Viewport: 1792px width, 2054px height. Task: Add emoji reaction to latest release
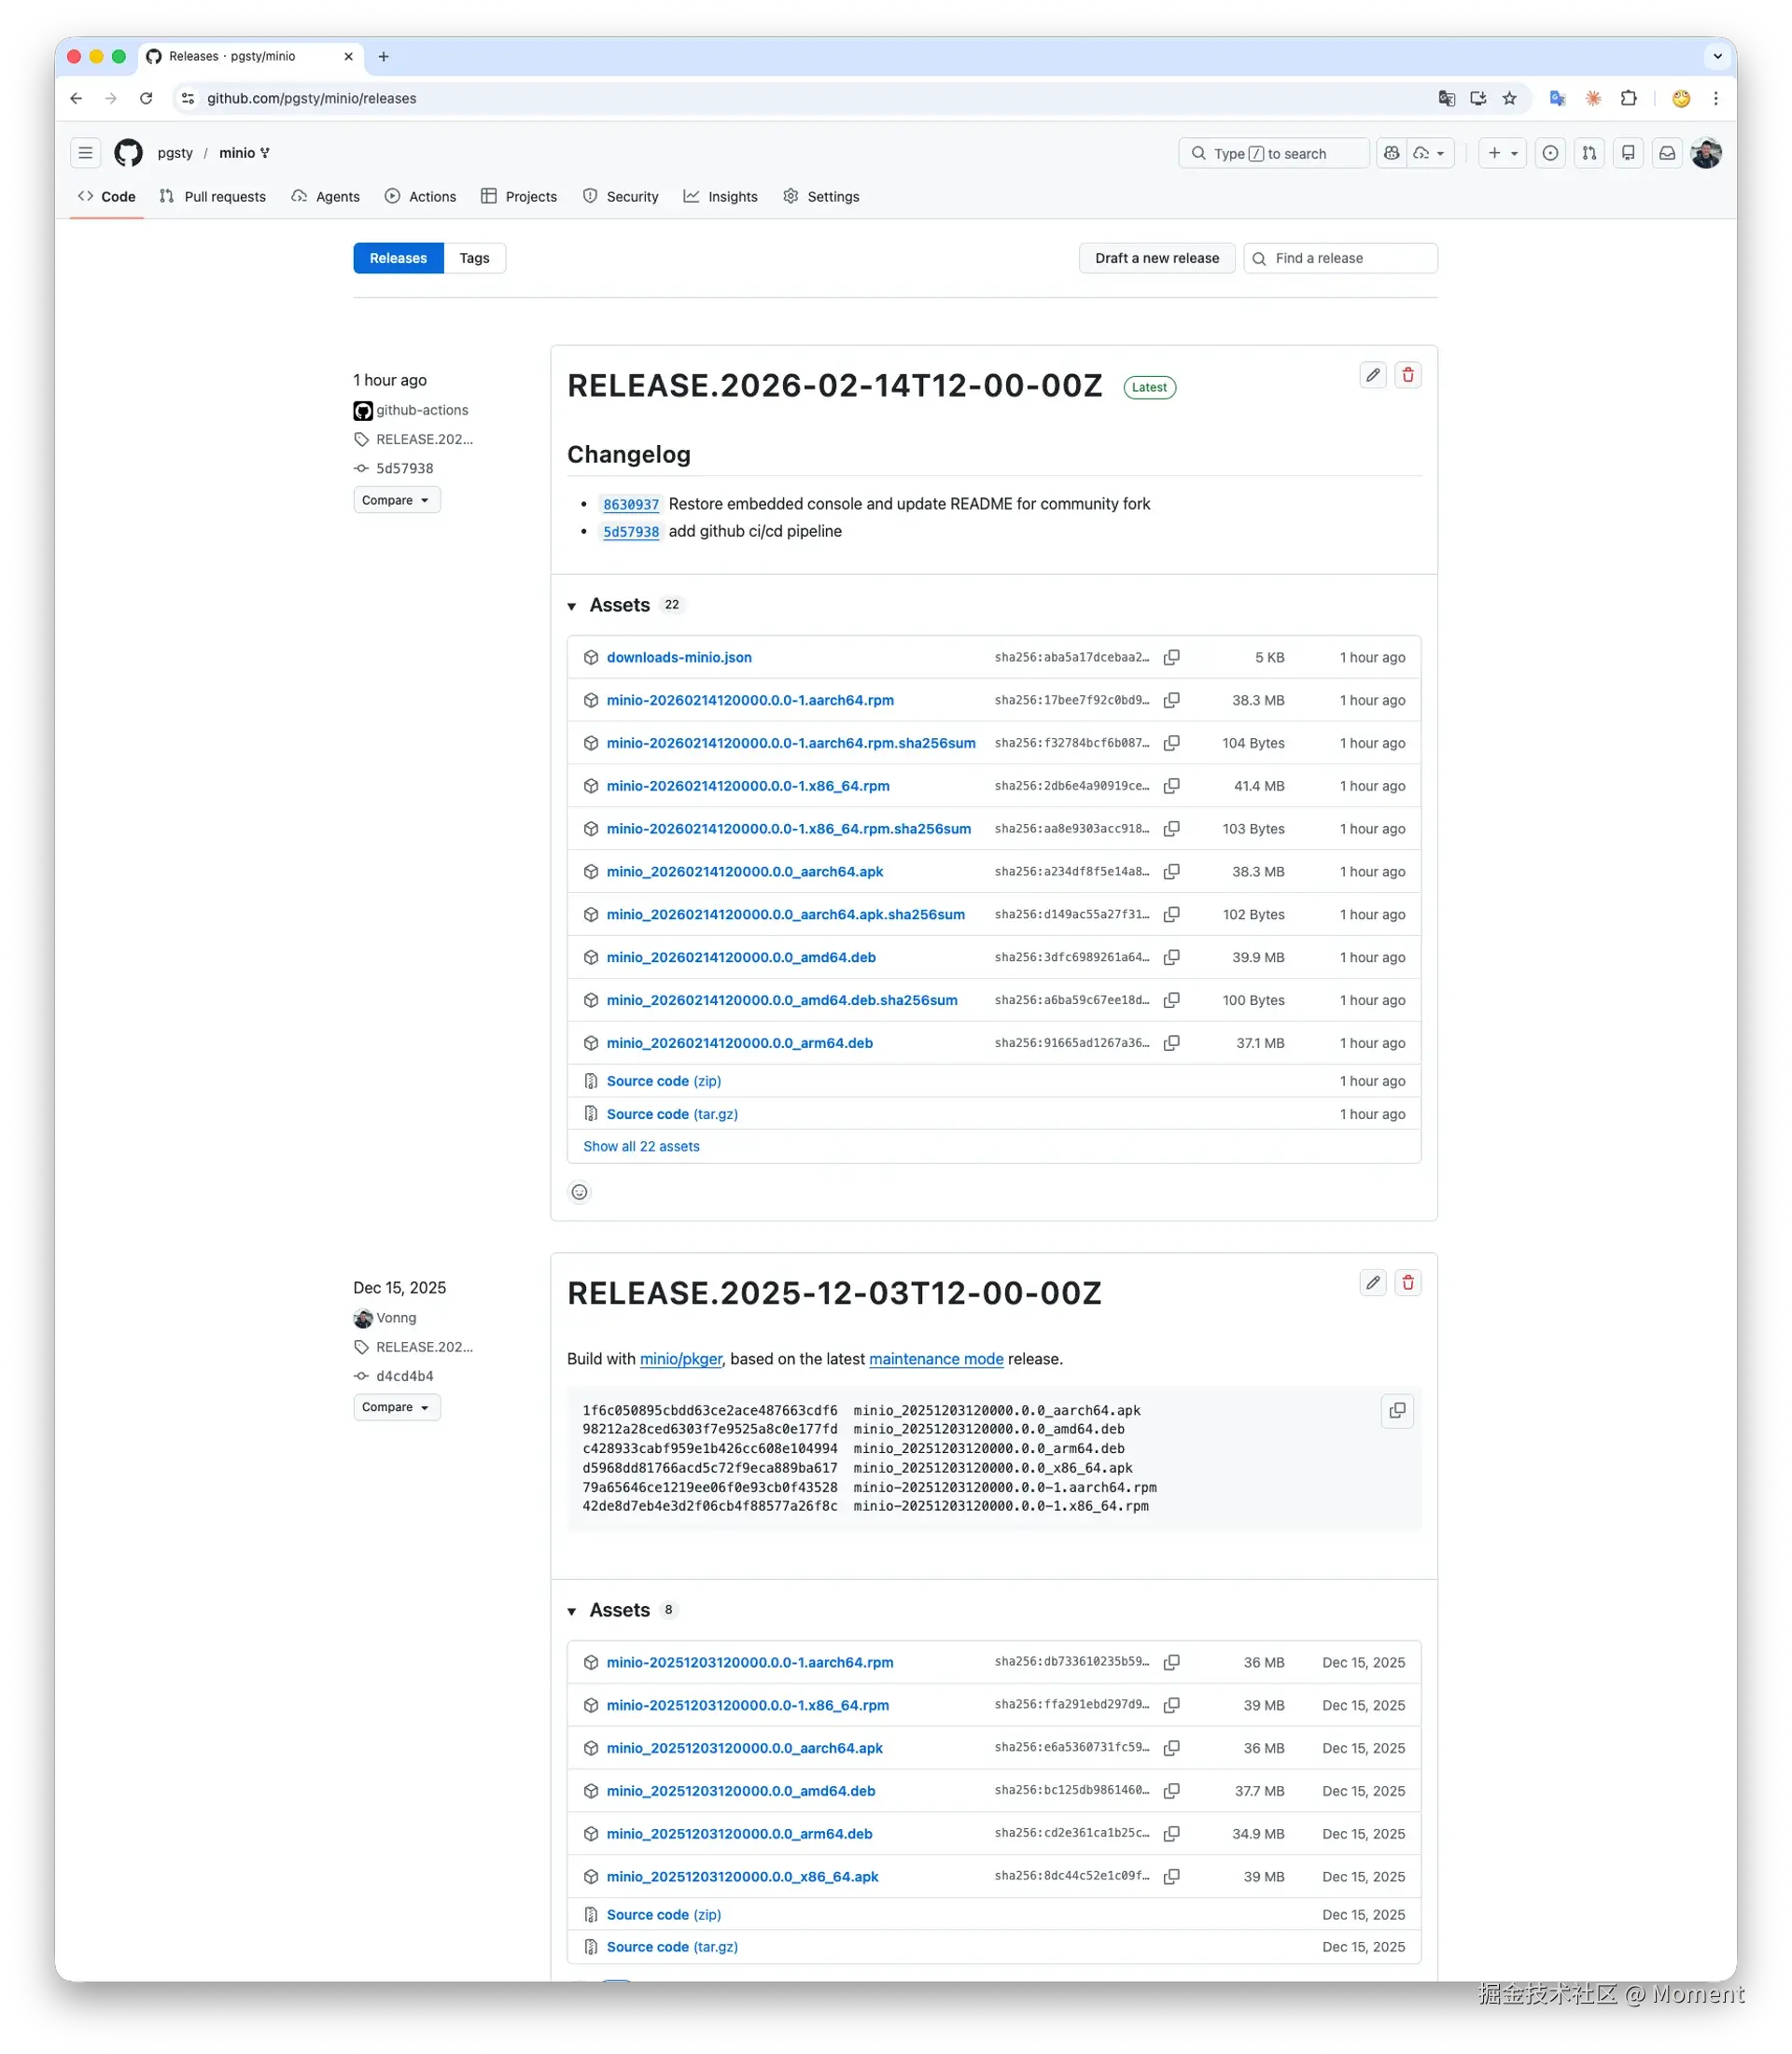pos(579,1192)
